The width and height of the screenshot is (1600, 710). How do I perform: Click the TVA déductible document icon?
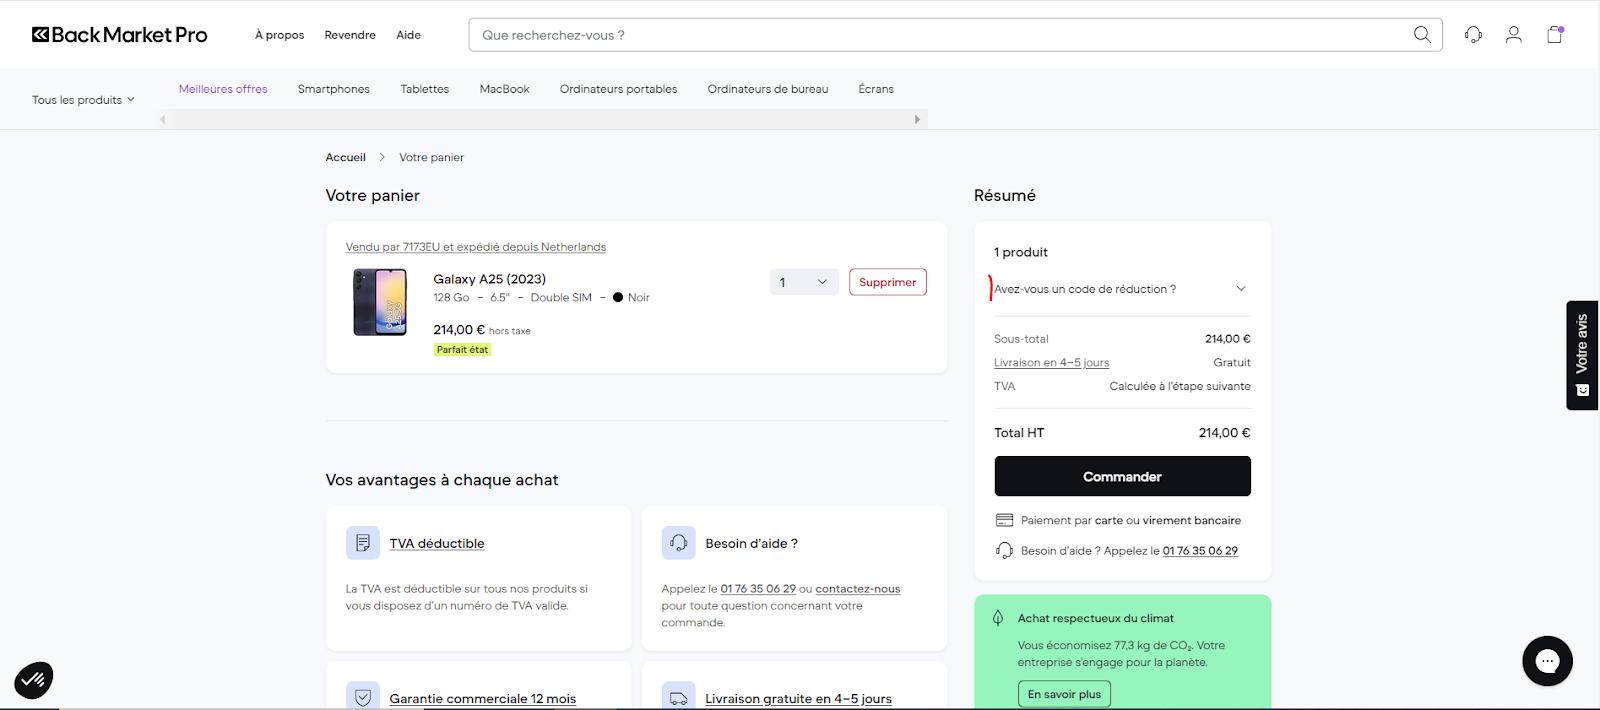[x=363, y=543]
